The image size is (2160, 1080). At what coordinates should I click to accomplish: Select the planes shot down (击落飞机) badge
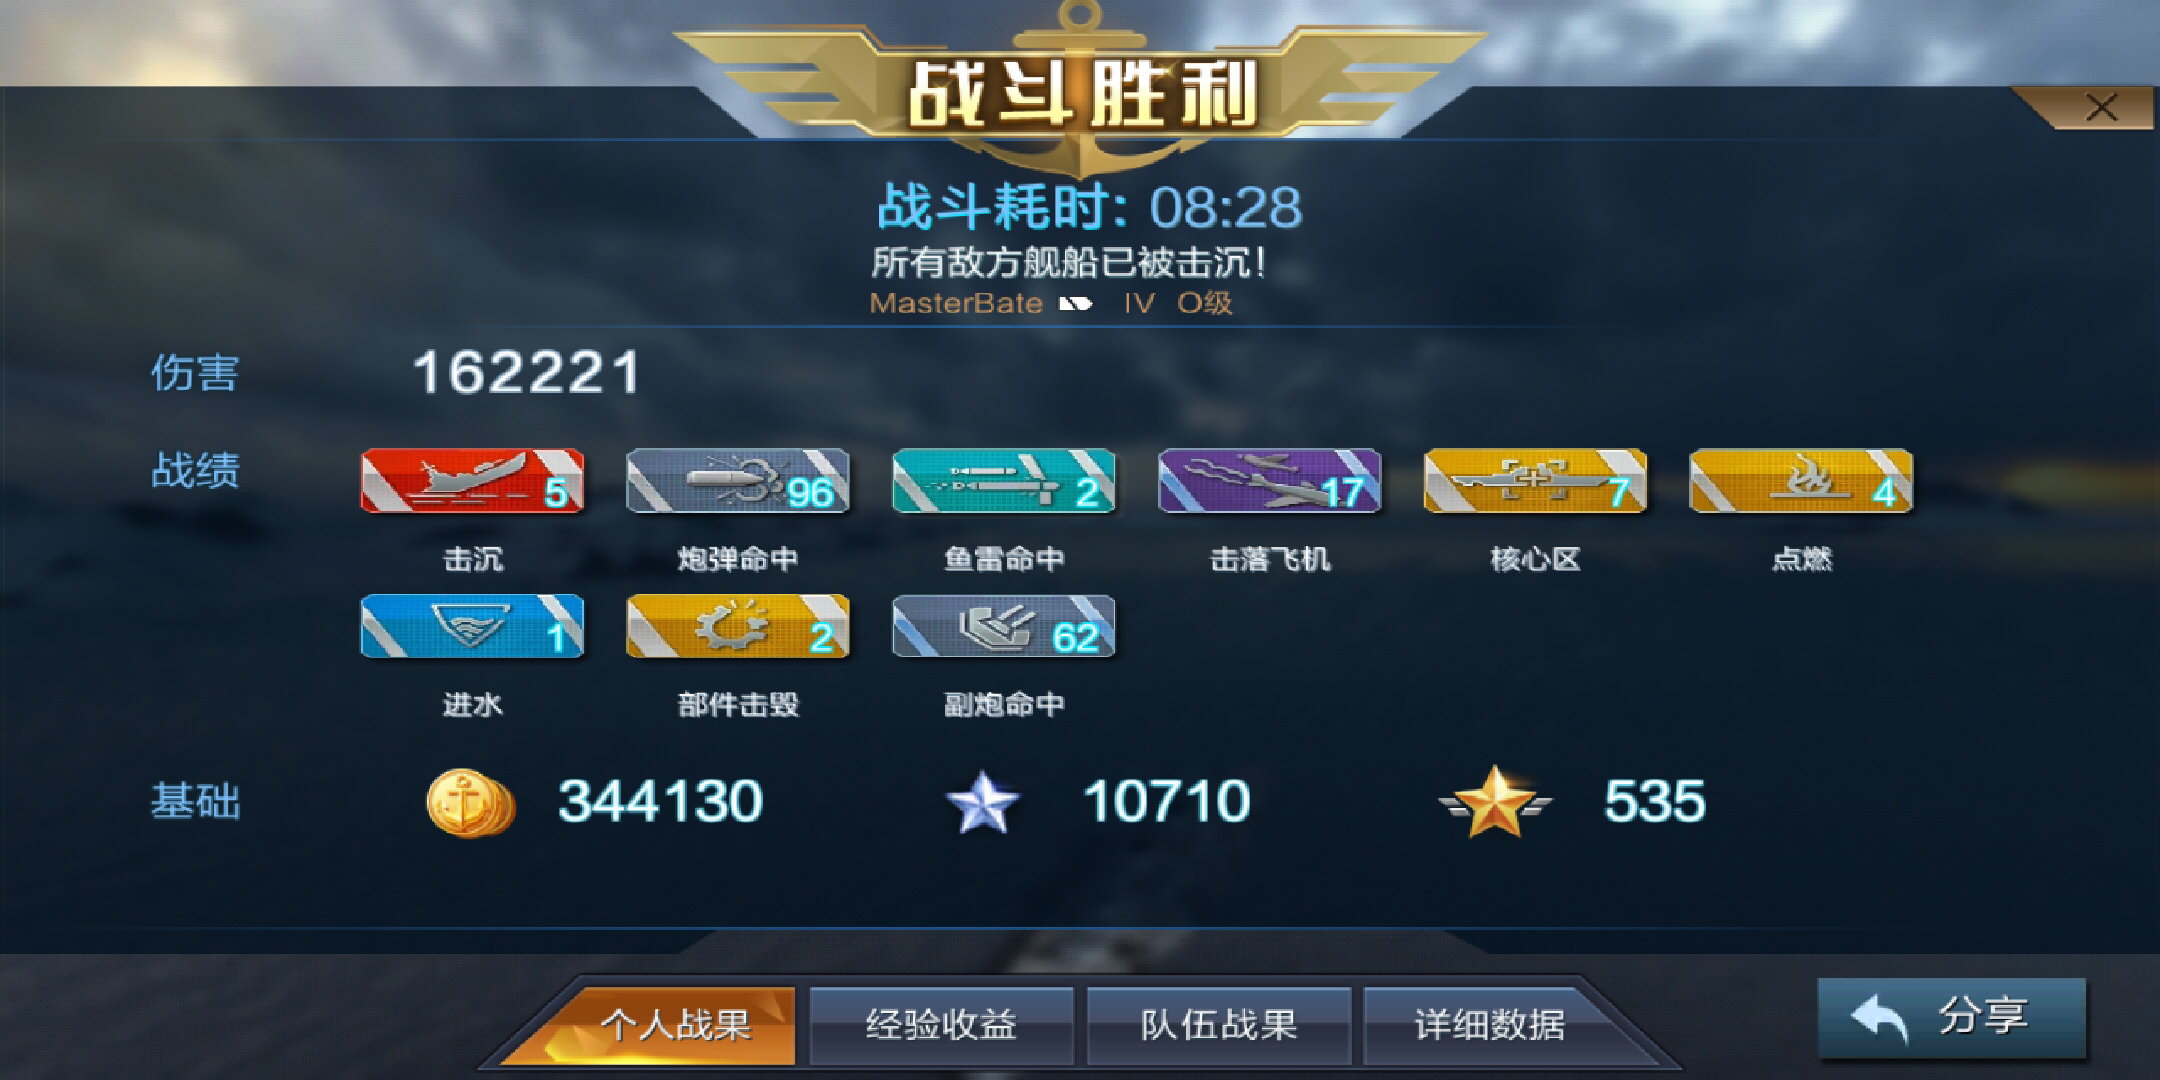[x=1270, y=481]
